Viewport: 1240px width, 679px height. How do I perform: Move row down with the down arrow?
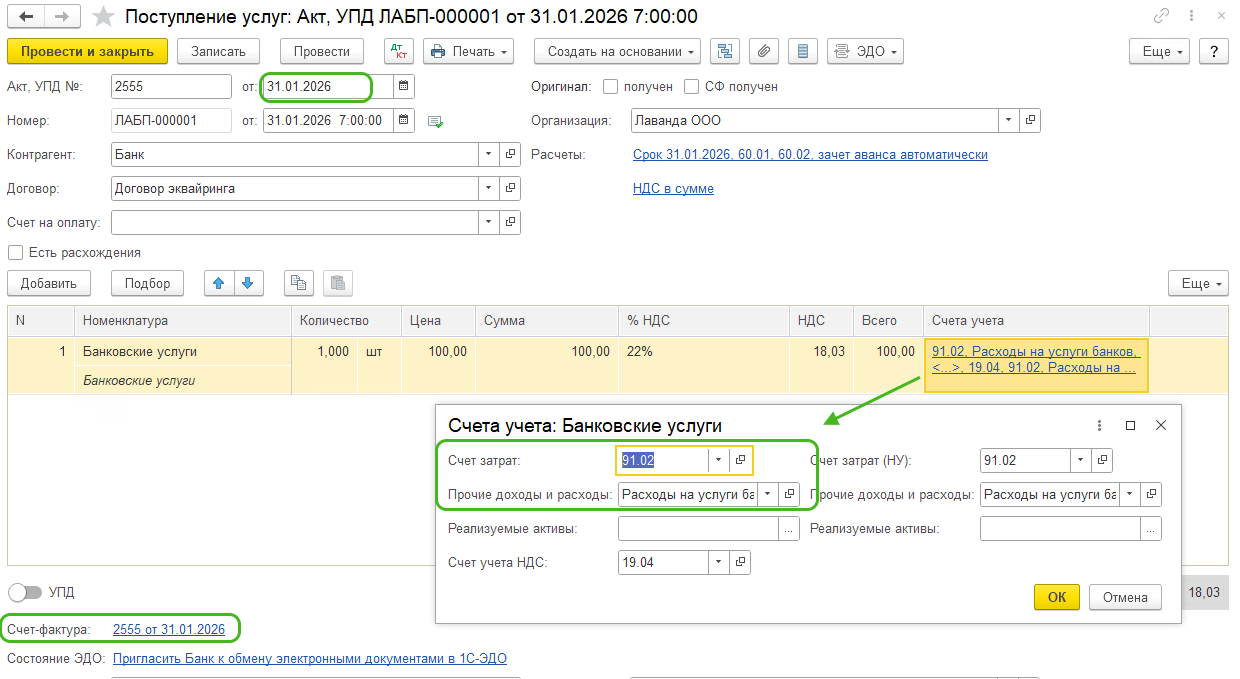(x=247, y=283)
